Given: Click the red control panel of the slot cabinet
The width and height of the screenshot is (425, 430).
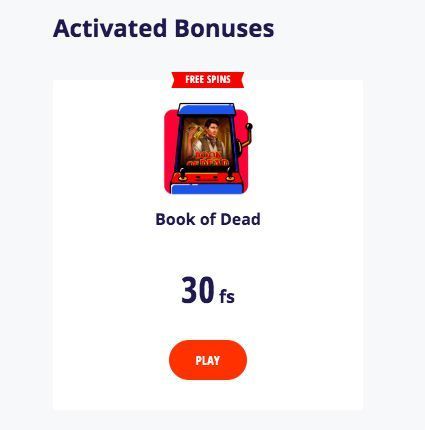Looking at the screenshot, I should coord(206,178).
